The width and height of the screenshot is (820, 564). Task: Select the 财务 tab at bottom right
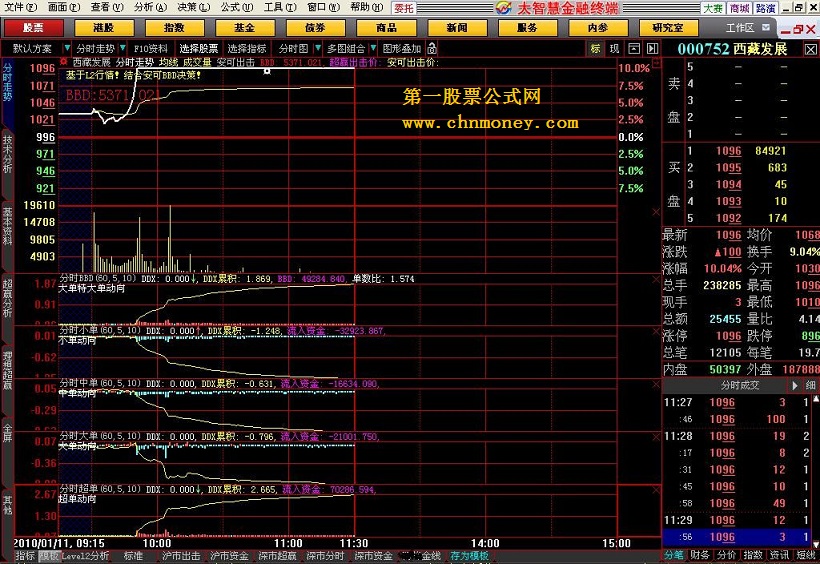pos(700,555)
